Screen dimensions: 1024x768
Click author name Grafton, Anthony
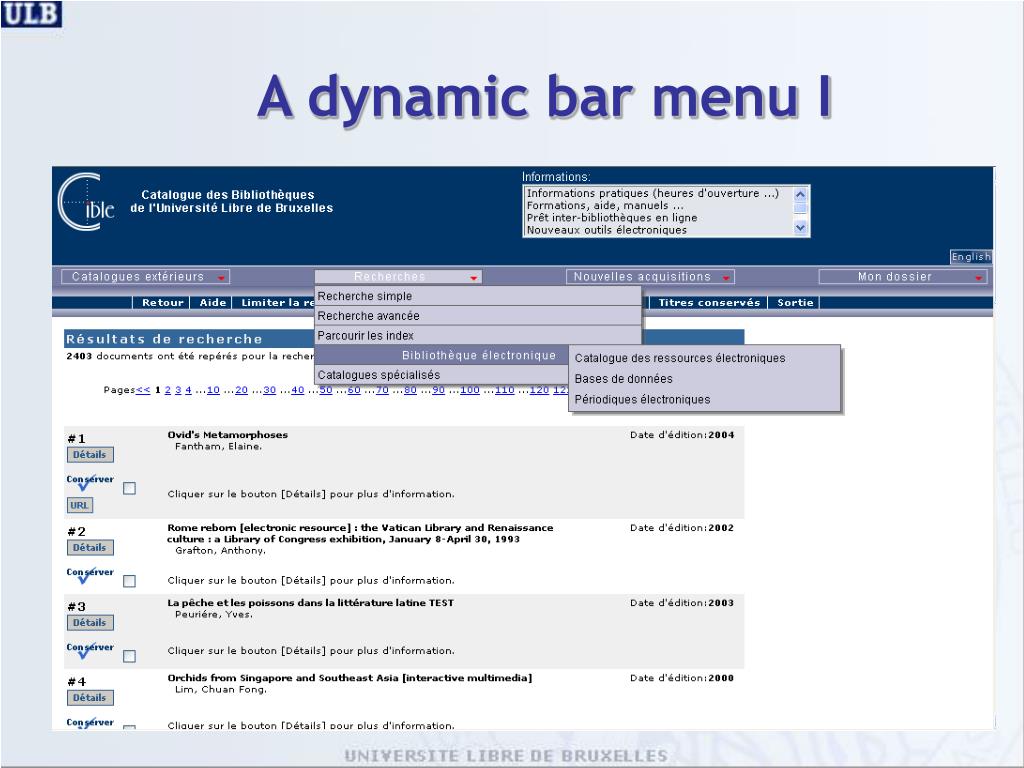point(220,551)
